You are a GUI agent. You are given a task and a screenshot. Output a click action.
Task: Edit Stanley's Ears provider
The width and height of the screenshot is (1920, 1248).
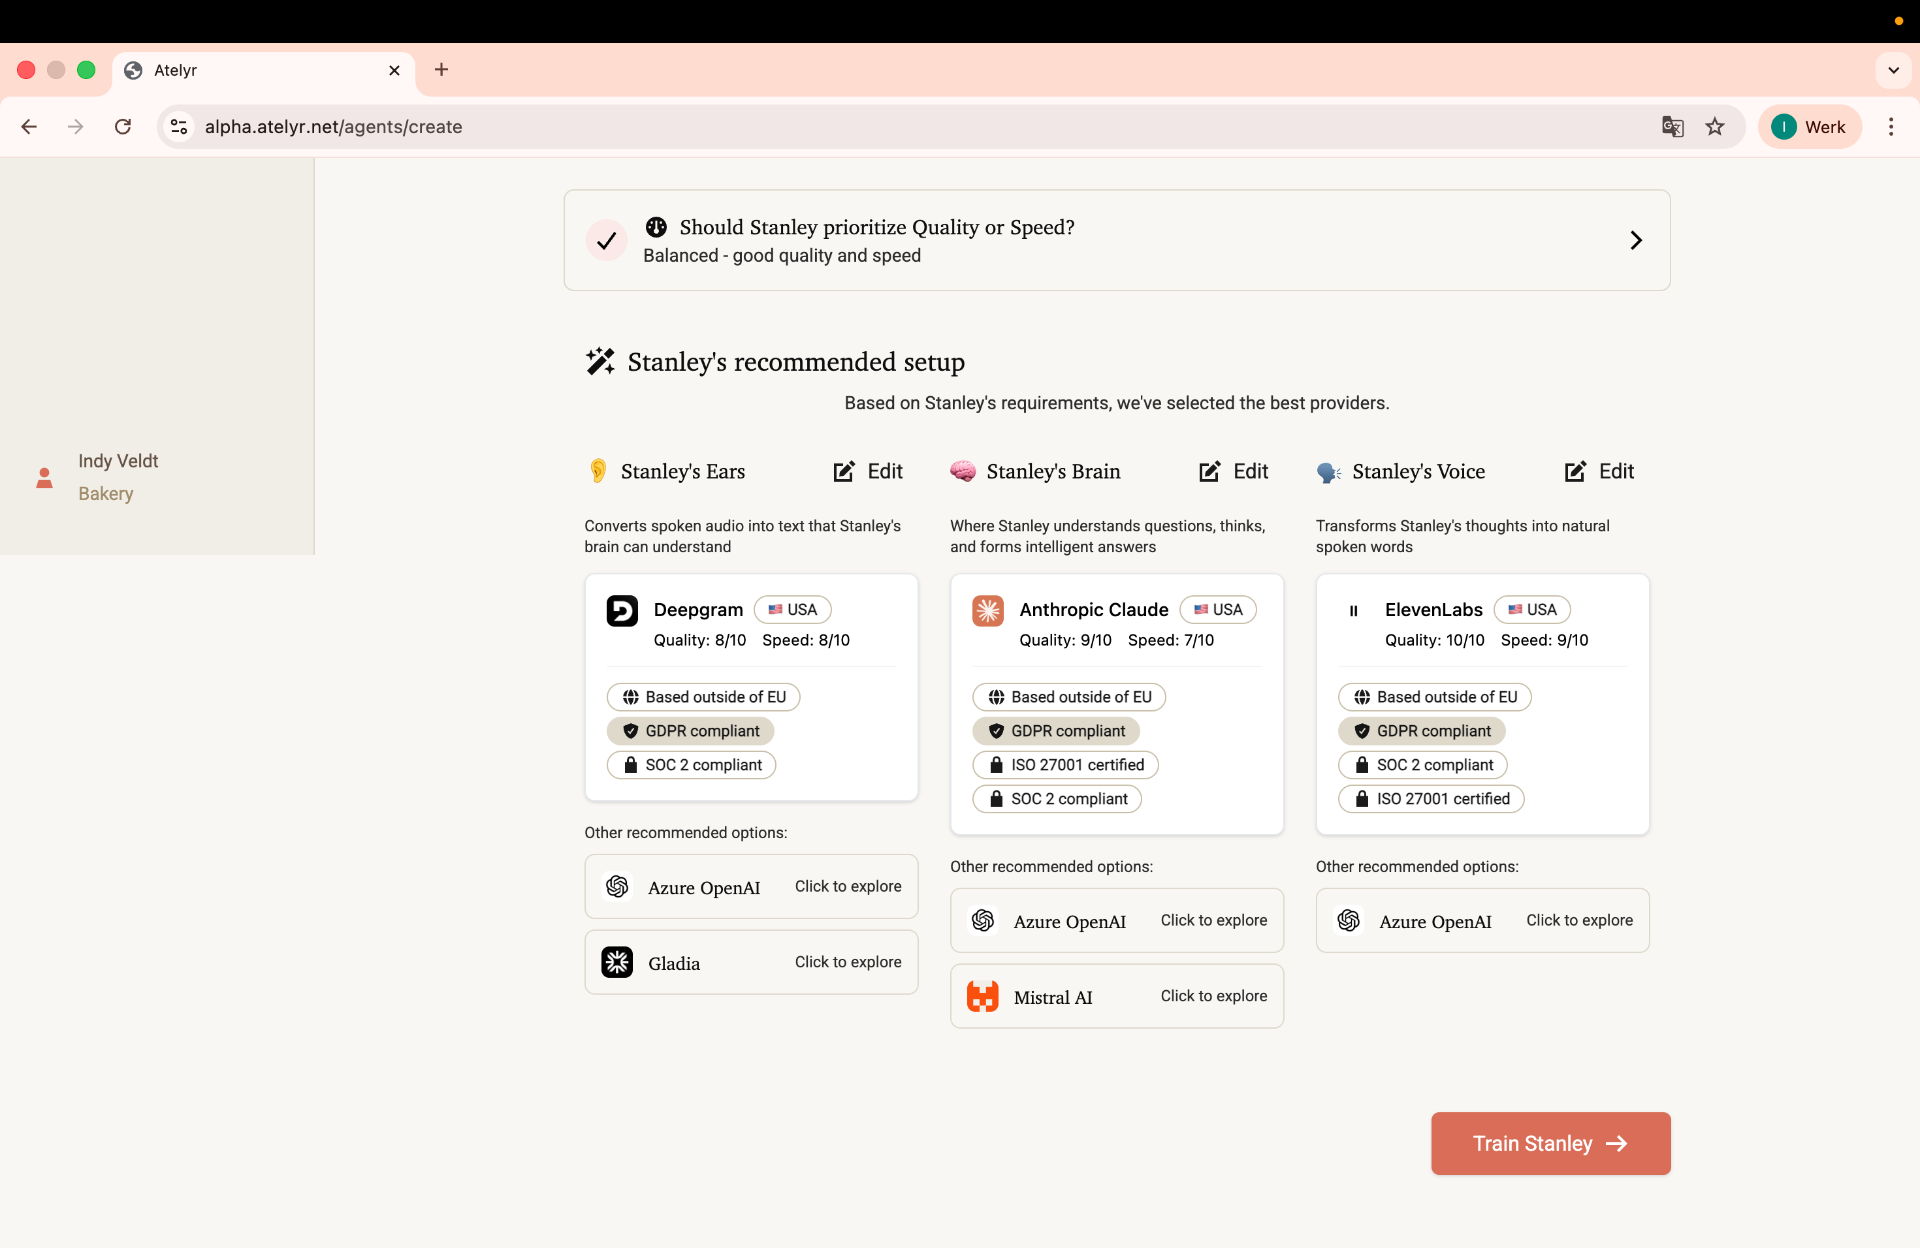pos(868,471)
